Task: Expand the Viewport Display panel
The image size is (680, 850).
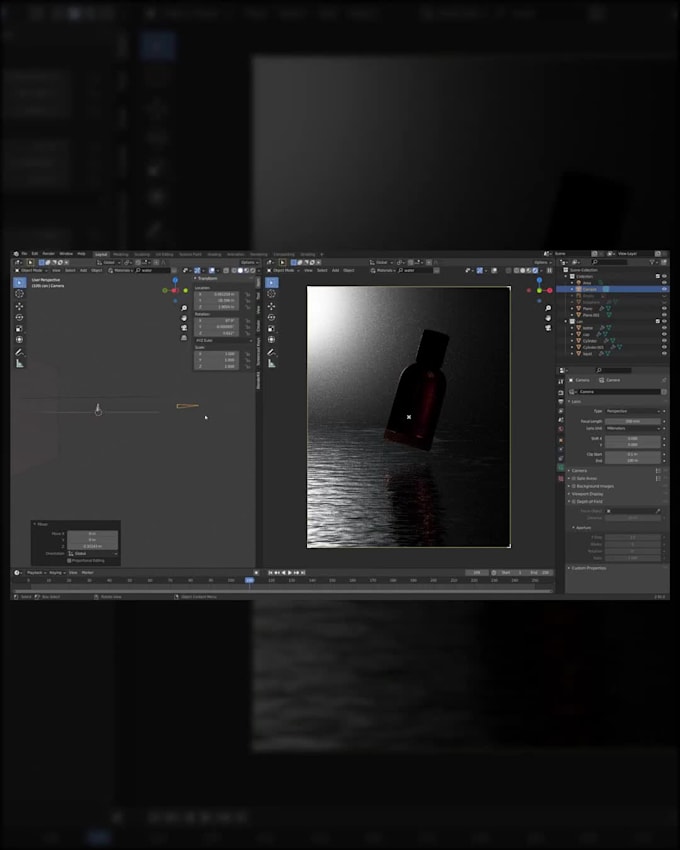Action: coord(588,493)
